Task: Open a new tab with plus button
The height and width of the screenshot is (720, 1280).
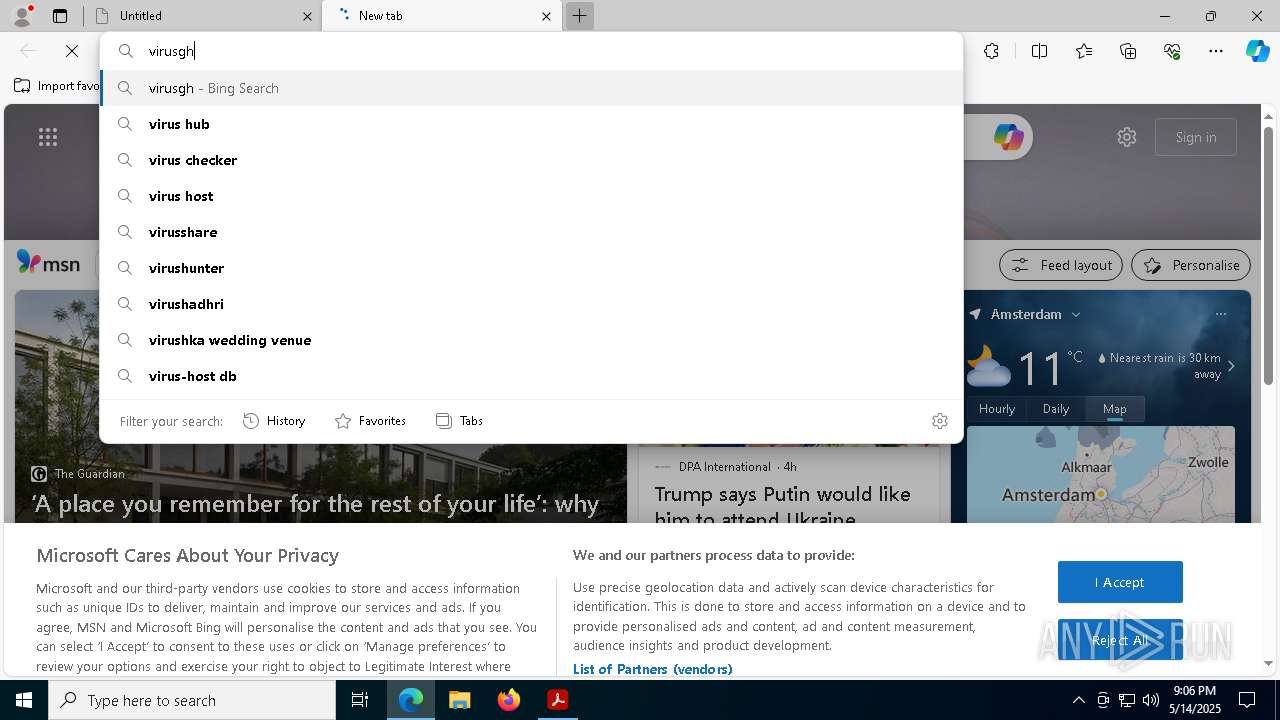Action: 579,16
